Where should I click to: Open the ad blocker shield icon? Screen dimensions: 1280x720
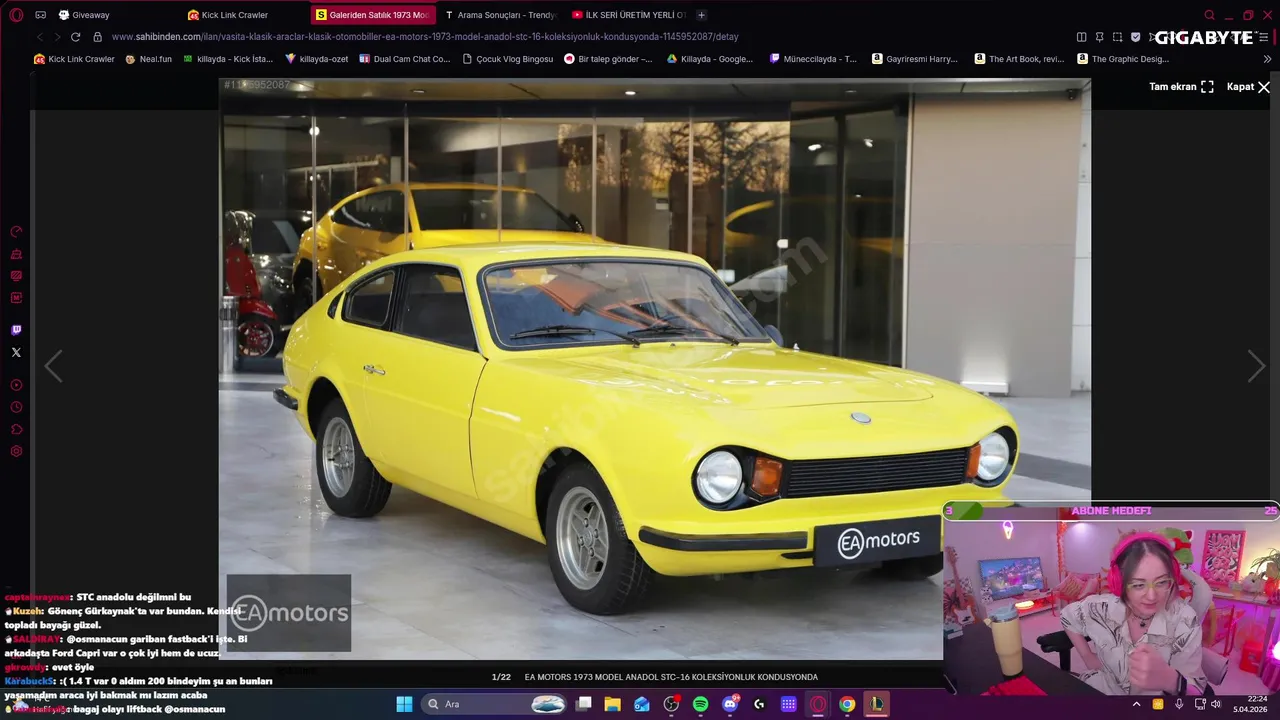point(1135,37)
